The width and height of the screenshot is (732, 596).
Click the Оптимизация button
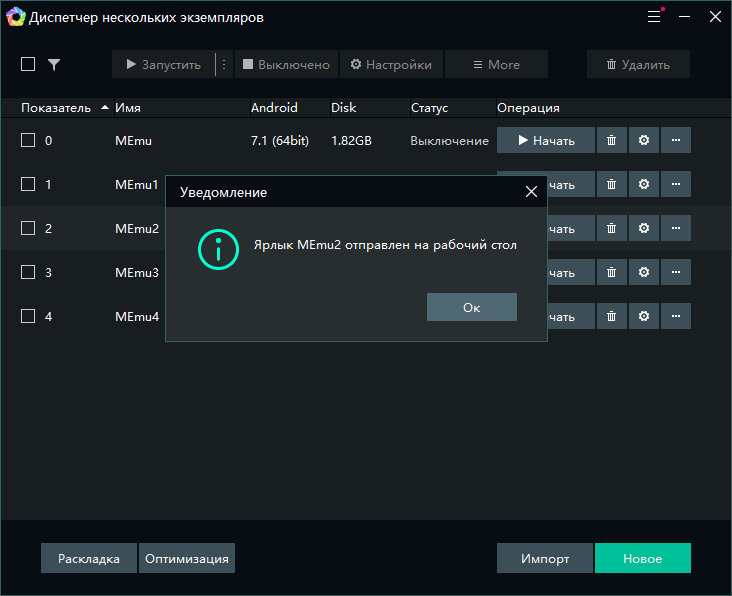187,558
